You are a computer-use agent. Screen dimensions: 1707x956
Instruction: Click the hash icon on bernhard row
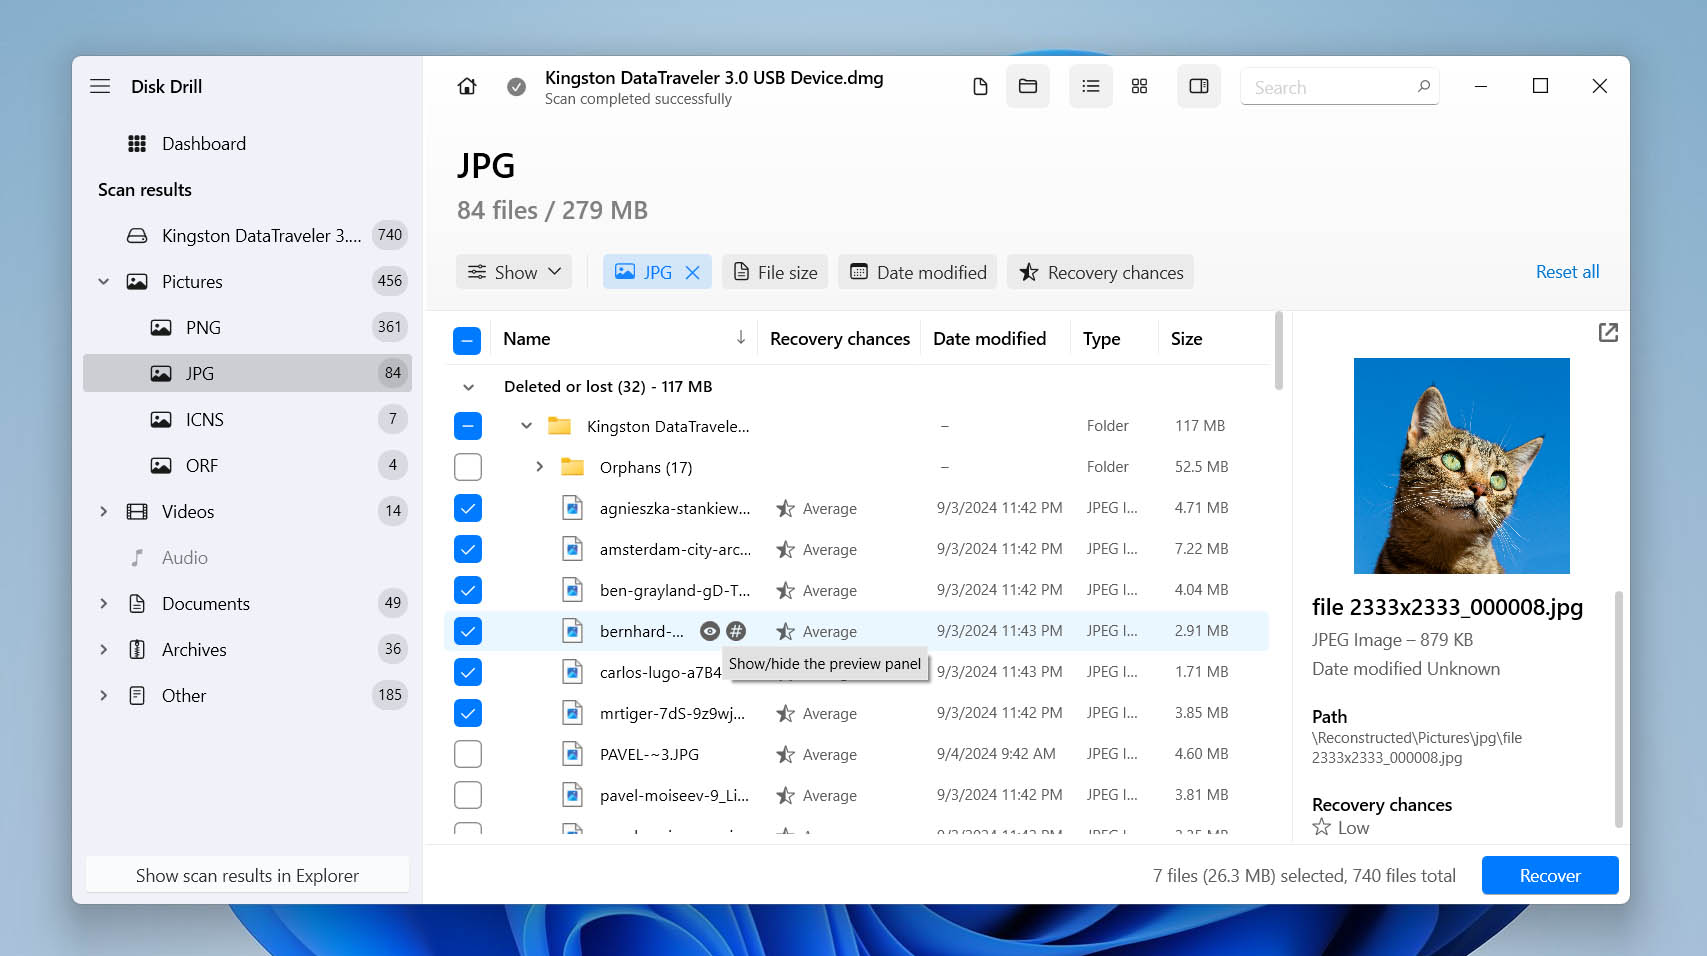point(736,631)
